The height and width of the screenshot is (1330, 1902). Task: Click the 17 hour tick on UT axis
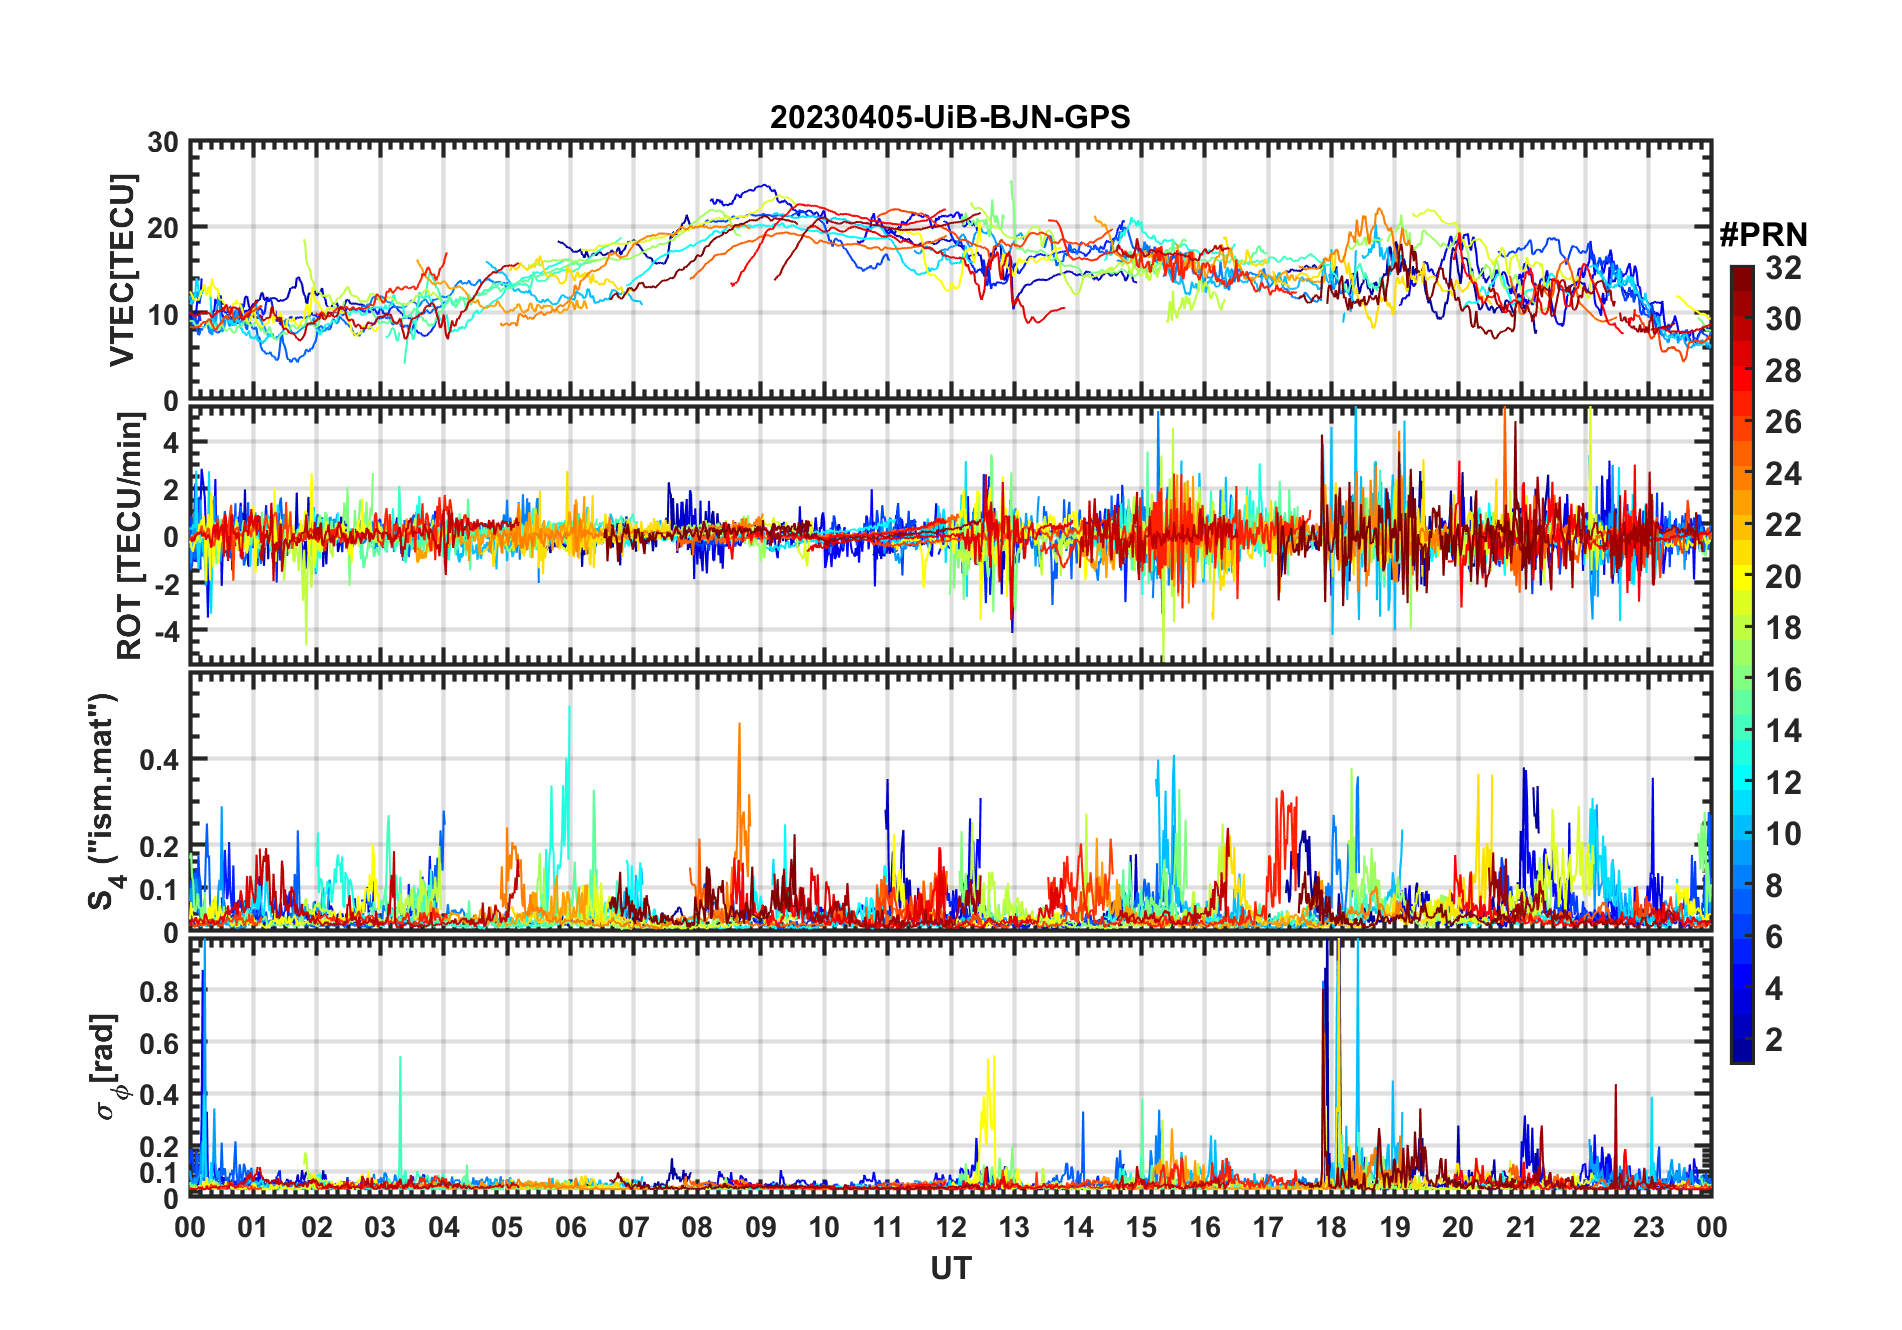click(x=1268, y=1227)
